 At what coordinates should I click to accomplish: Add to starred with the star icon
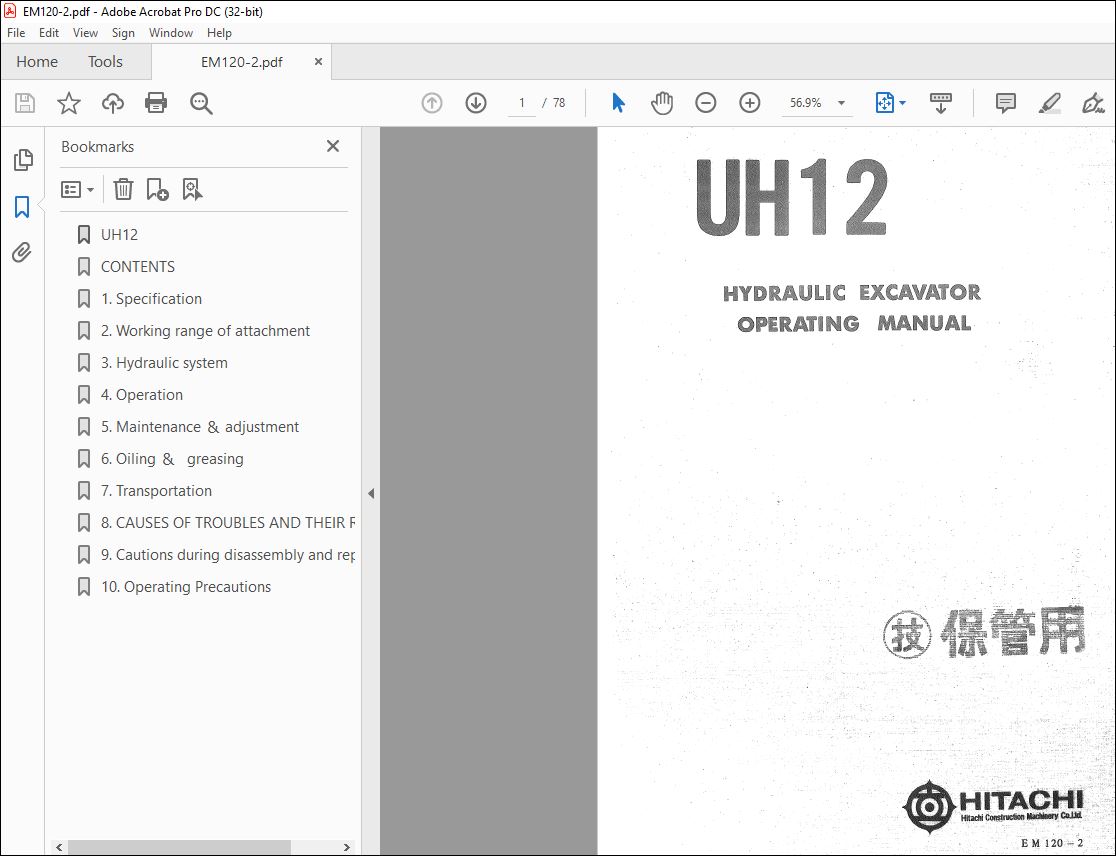69,103
